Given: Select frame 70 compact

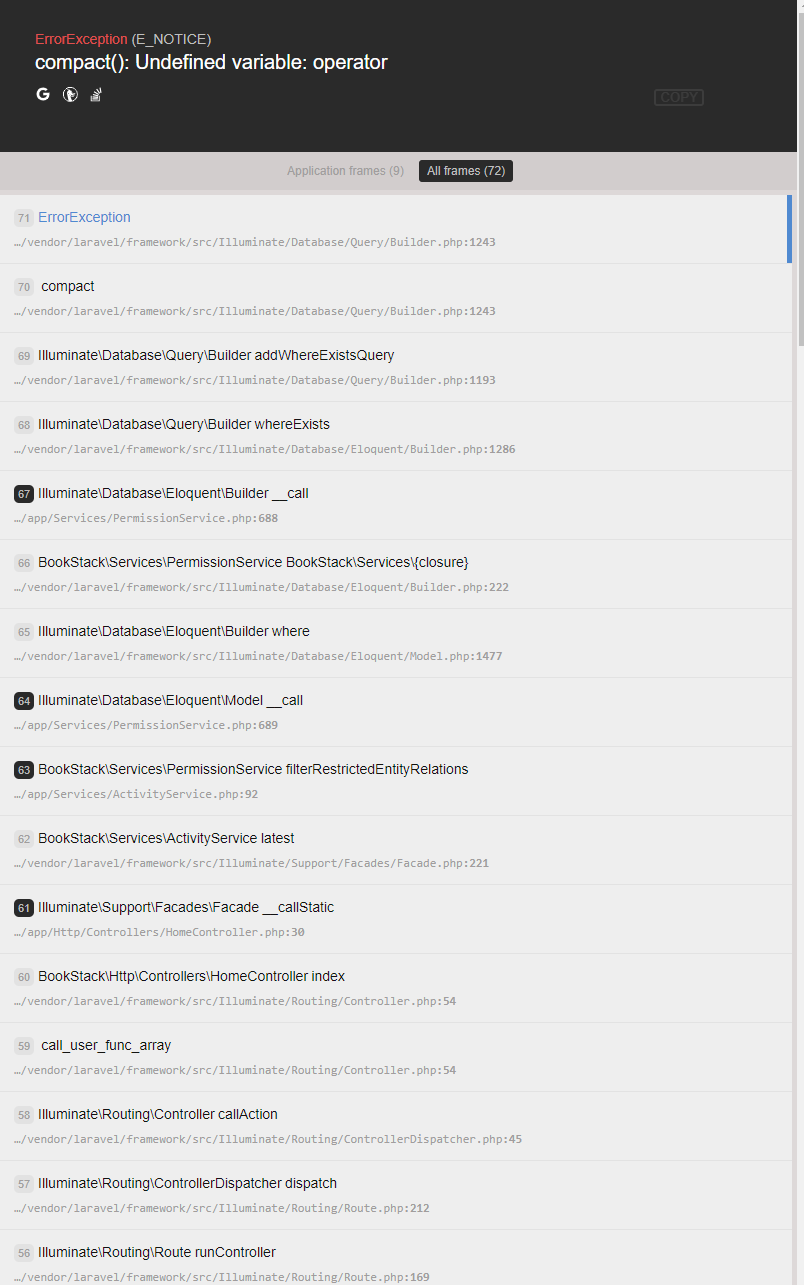Looking at the screenshot, I should pos(396,298).
